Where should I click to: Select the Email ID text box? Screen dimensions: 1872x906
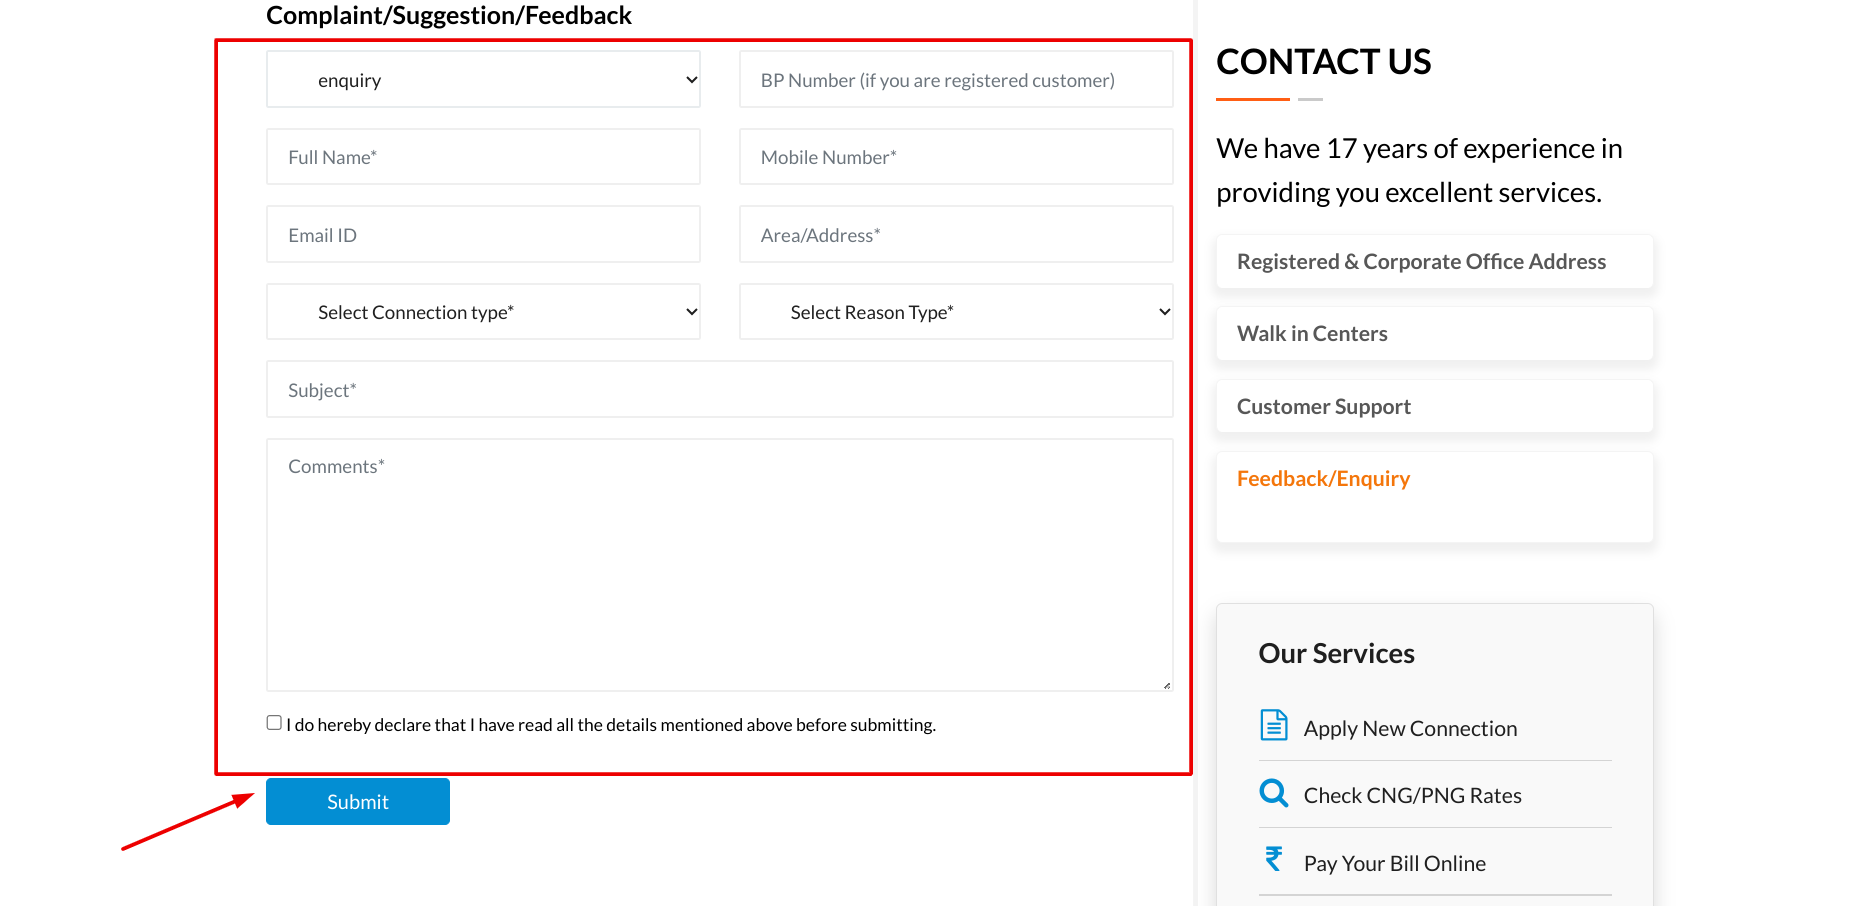[x=483, y=235]
